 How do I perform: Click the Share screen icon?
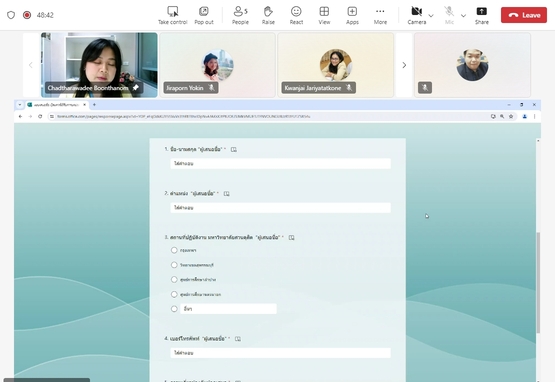pyautogui.click(x=481, y=15)
